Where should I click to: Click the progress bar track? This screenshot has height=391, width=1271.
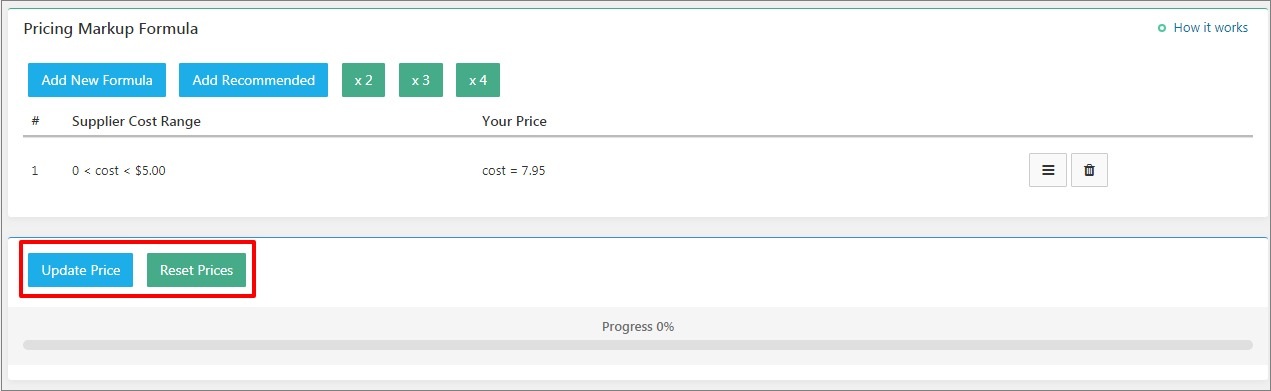(x=637, y=345)
